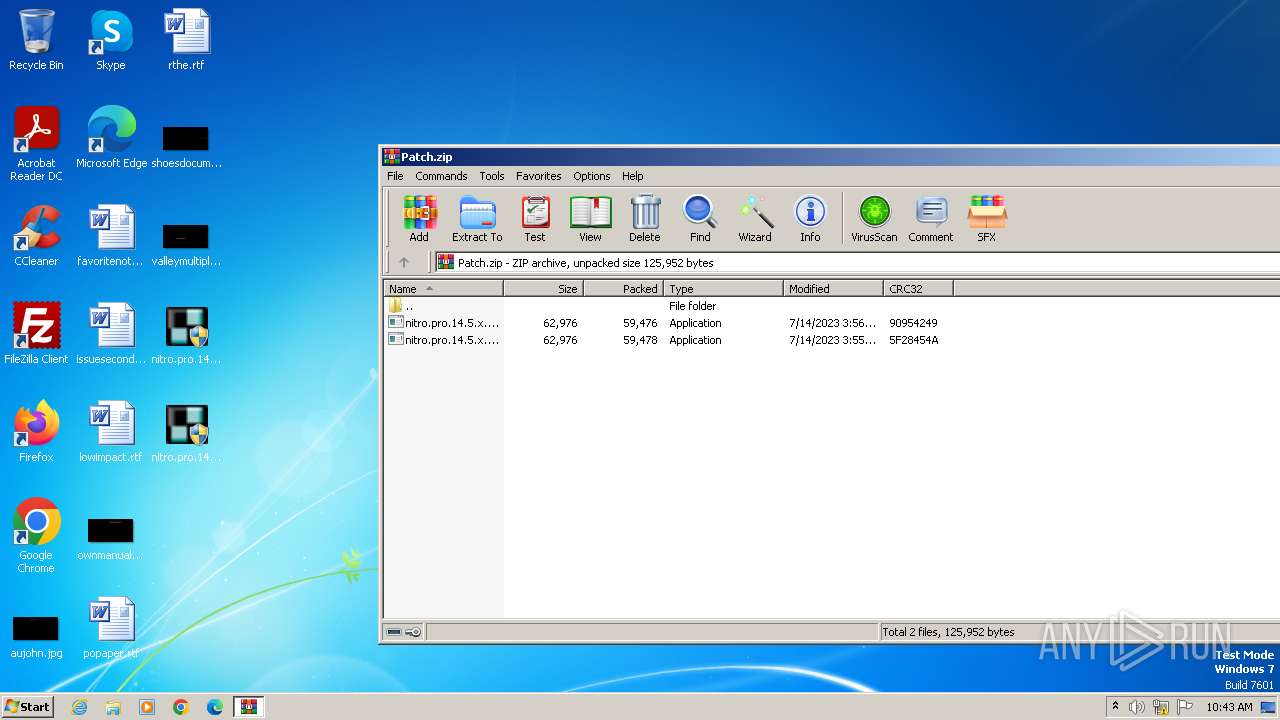Screen dimensions: 1280x720
Task: Select lower nitro.pro.14 desktop executable
Action: [186, 432]
